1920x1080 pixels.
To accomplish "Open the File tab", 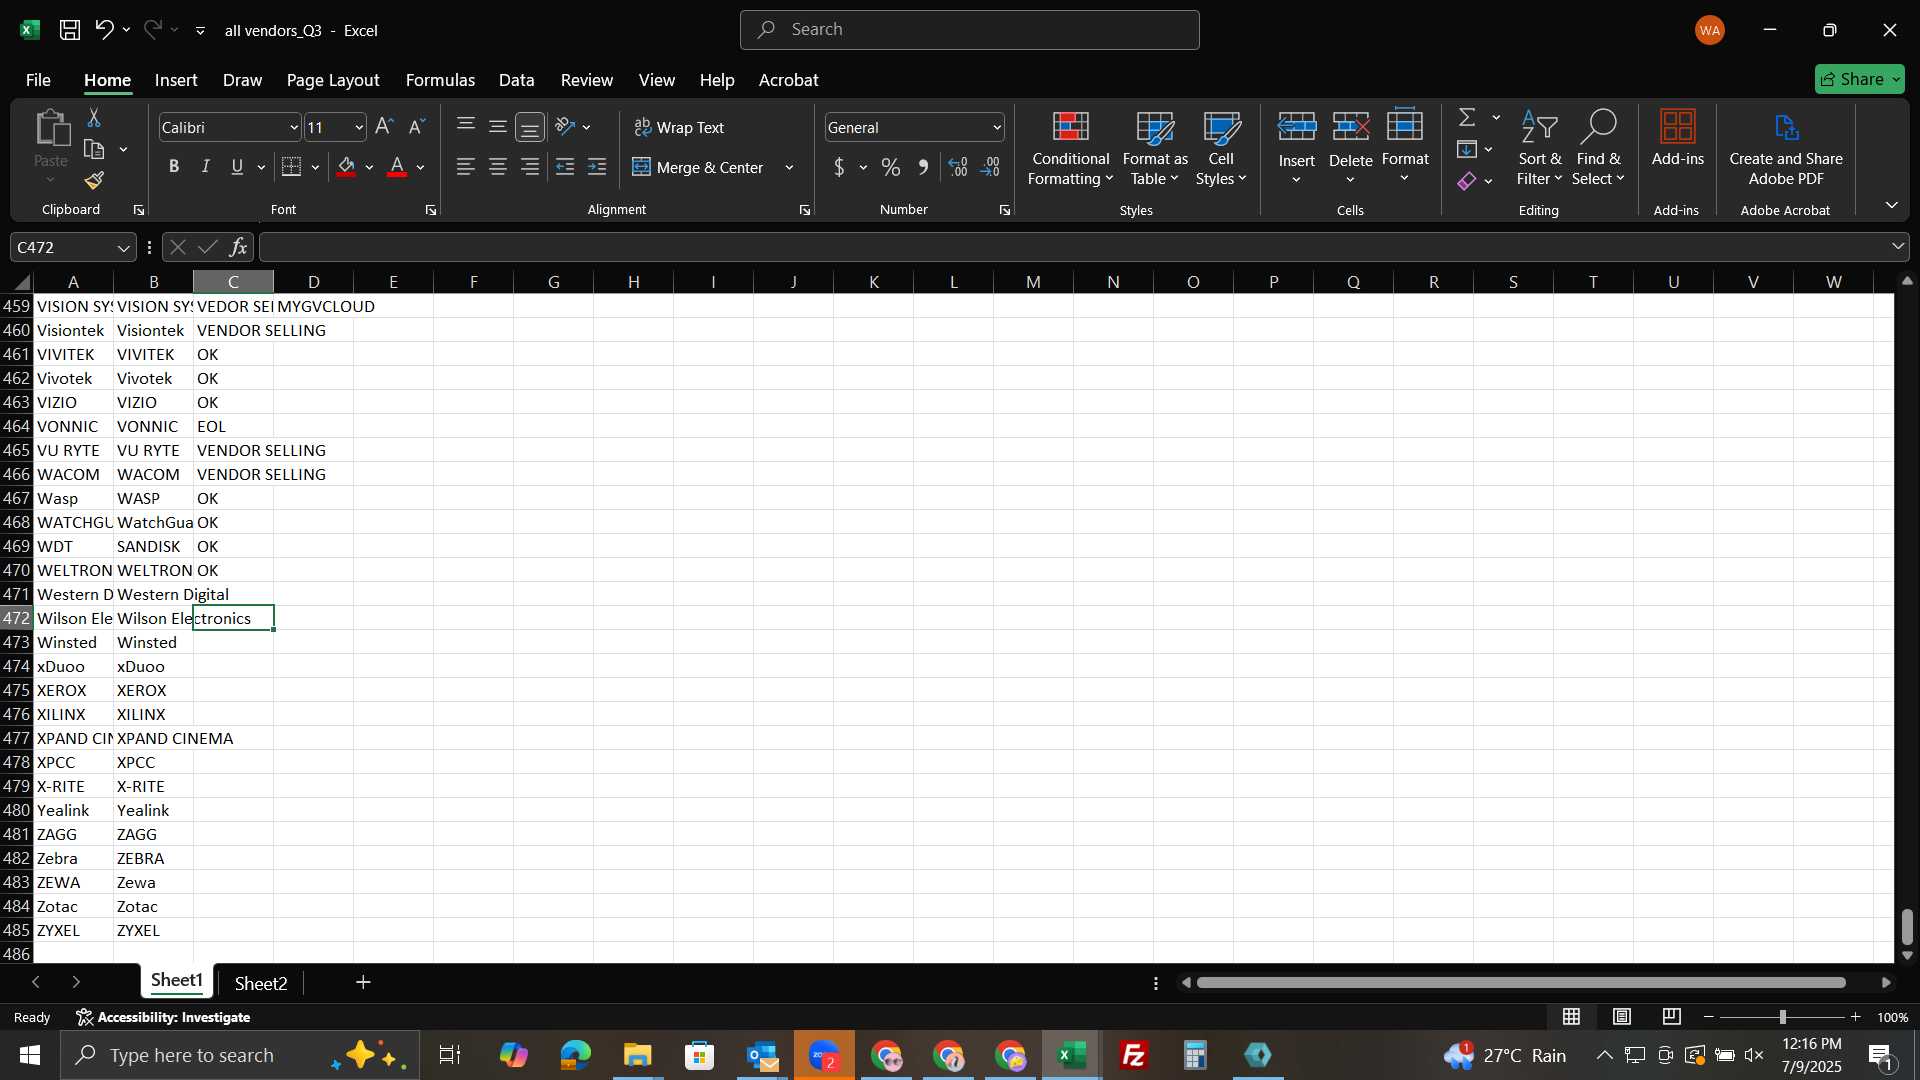I will click(38, 80).
